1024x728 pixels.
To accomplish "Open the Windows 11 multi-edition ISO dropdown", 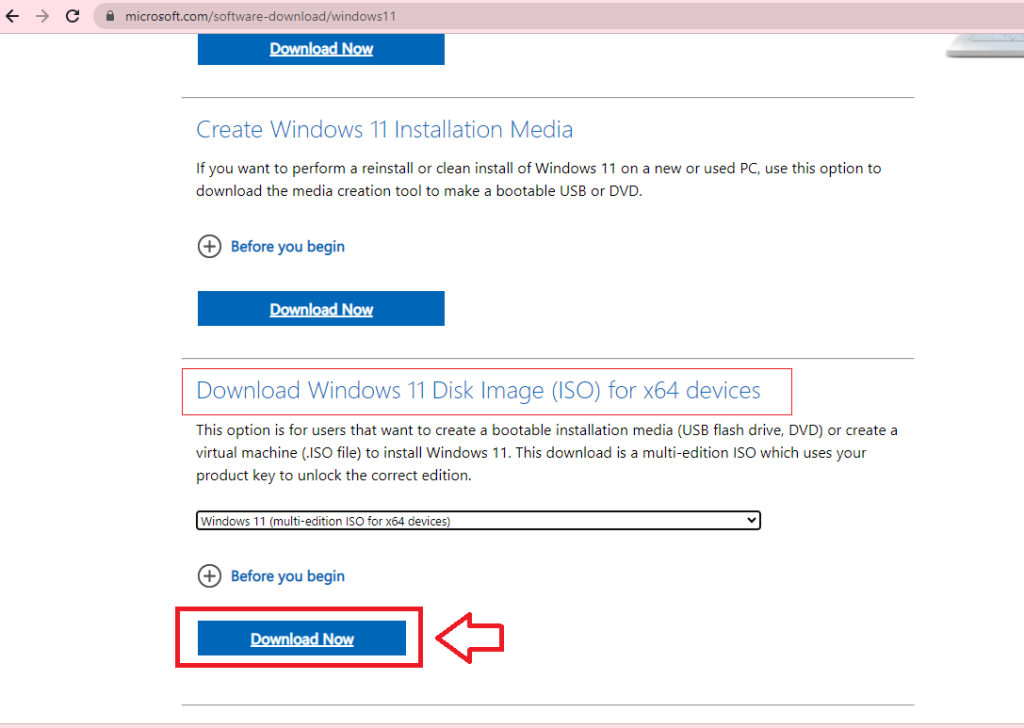I will tap(478, 521).
